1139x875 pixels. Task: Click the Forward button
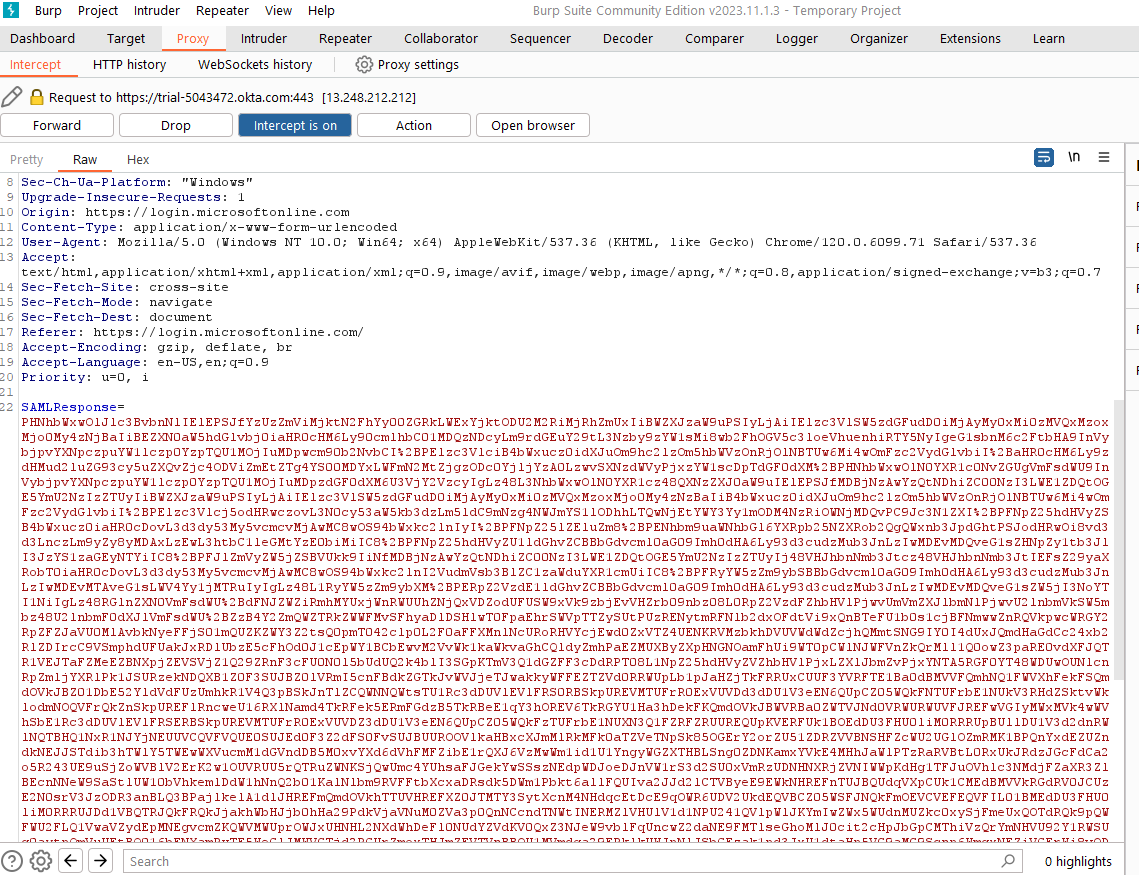pos(57,124)
